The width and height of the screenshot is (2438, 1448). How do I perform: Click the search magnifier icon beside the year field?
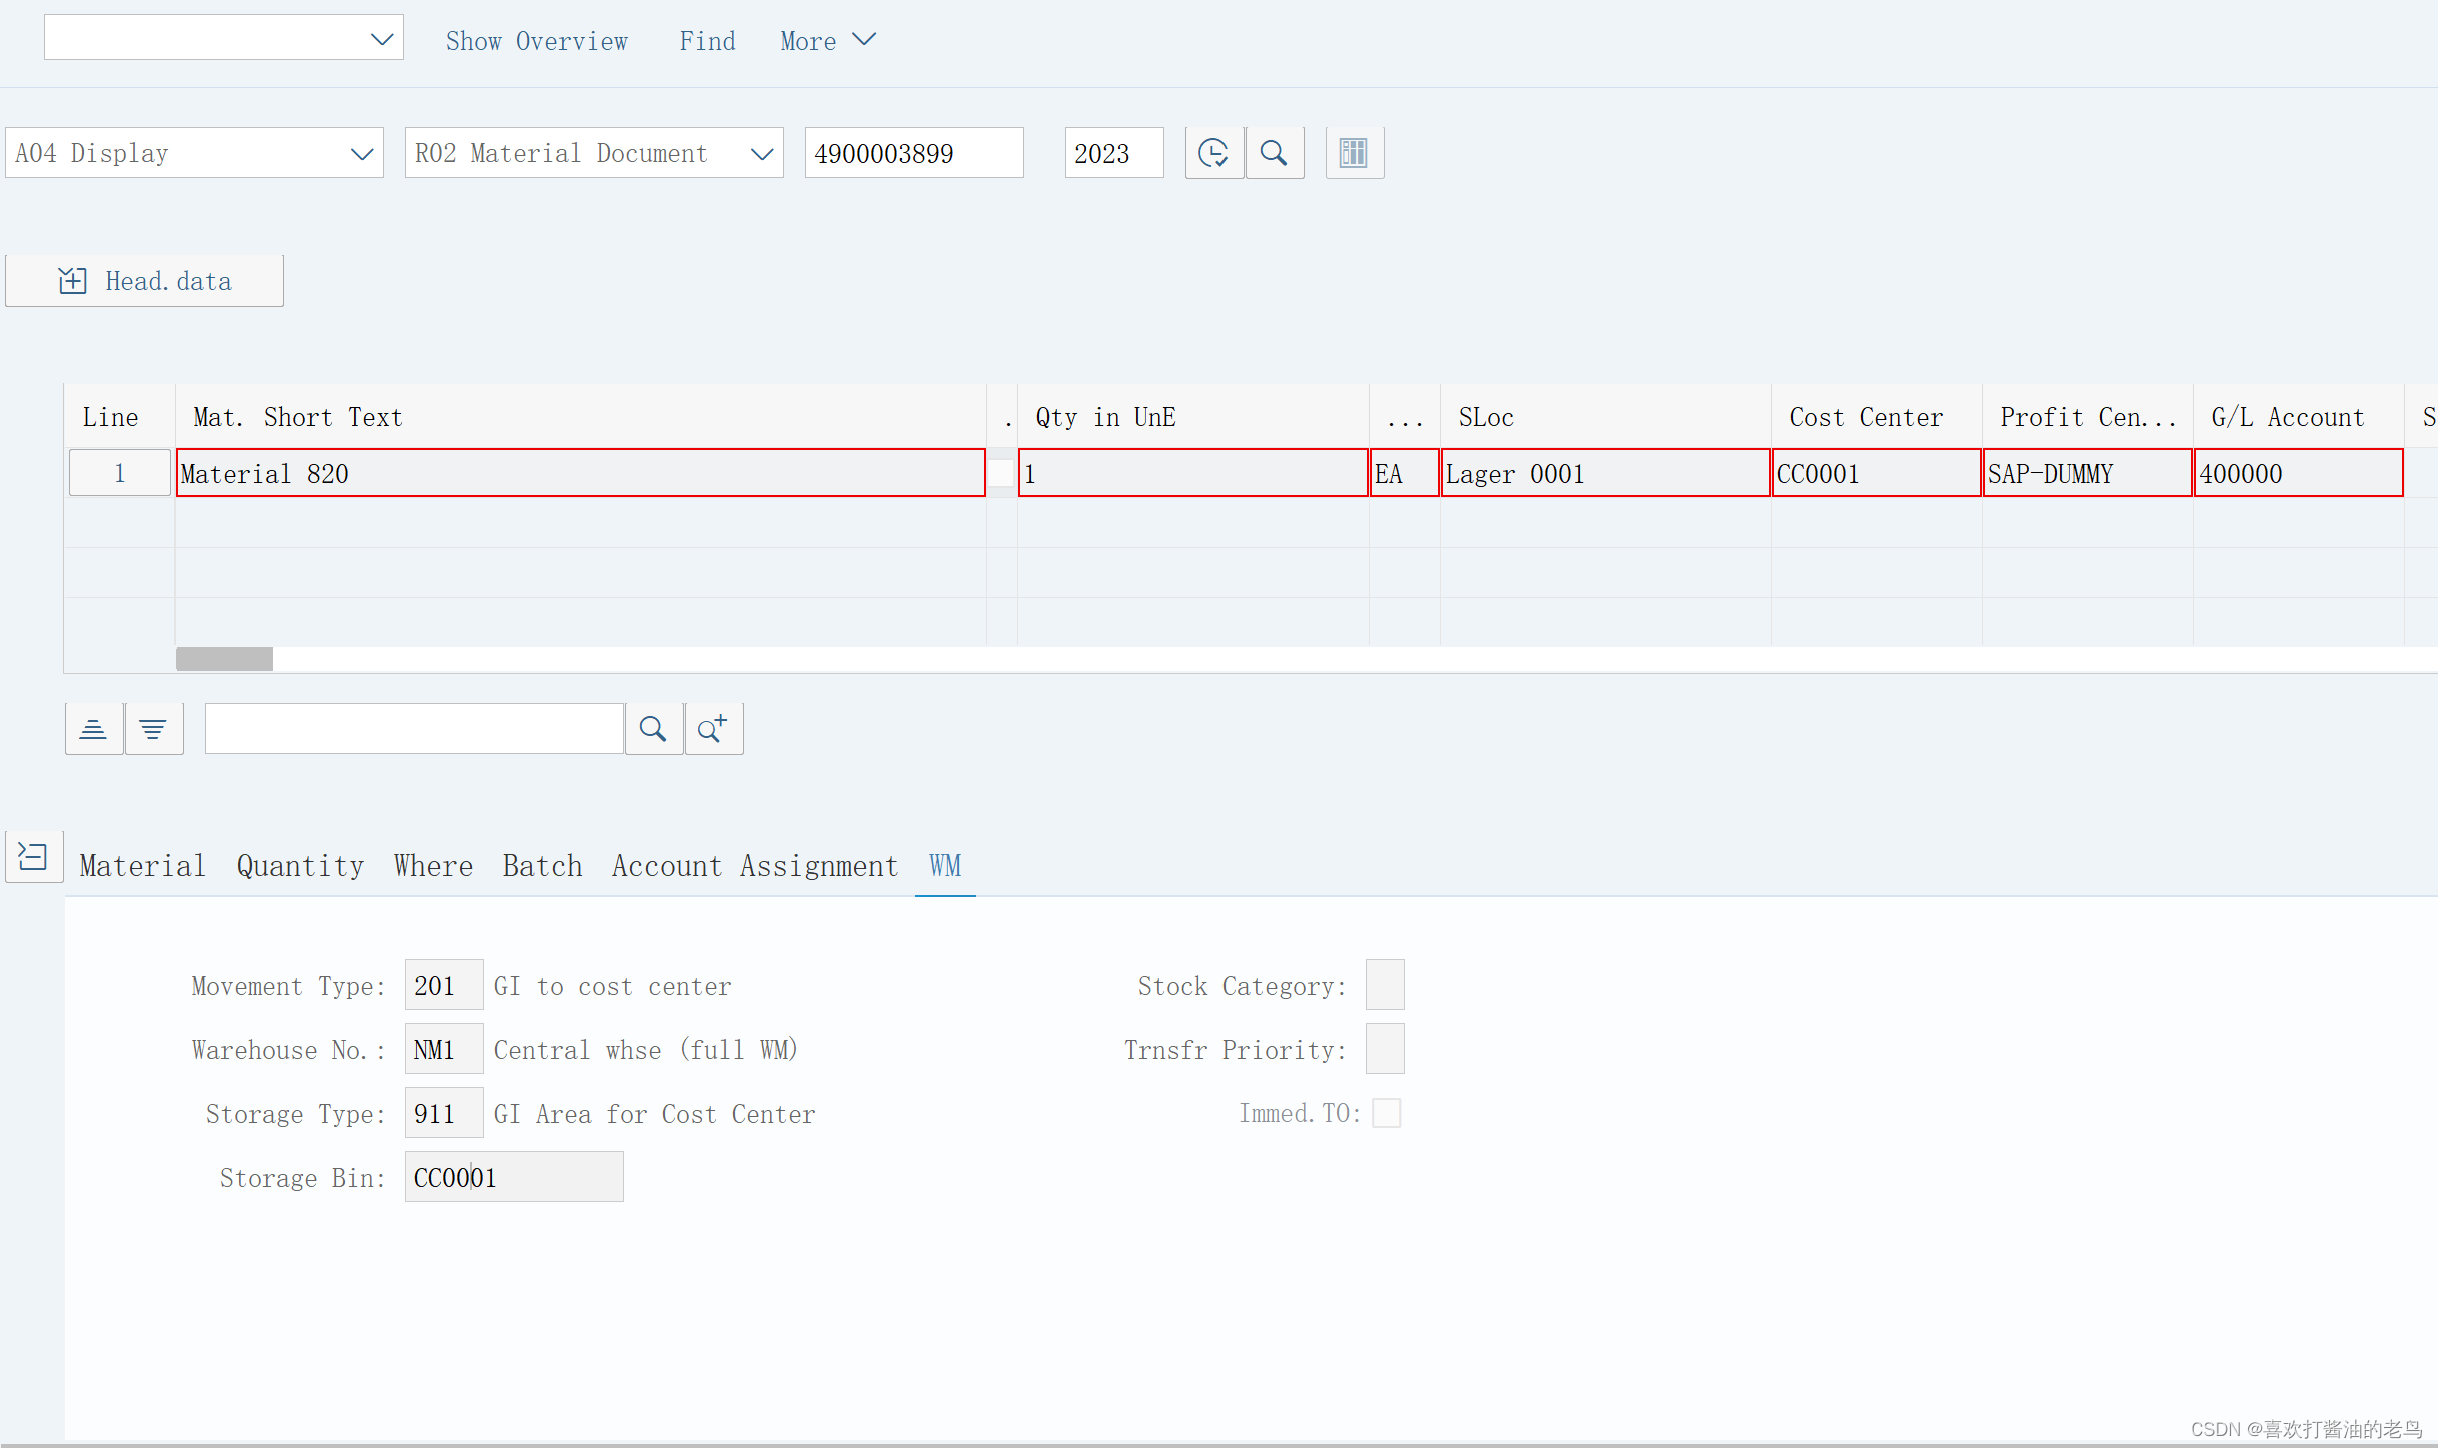(1275, 152)
